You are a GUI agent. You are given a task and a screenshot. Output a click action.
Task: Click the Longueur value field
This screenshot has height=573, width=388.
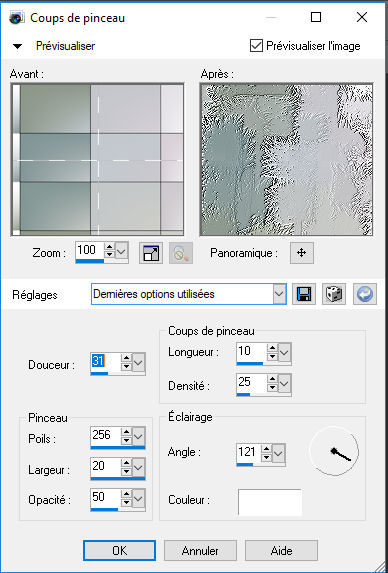(251, 352)
